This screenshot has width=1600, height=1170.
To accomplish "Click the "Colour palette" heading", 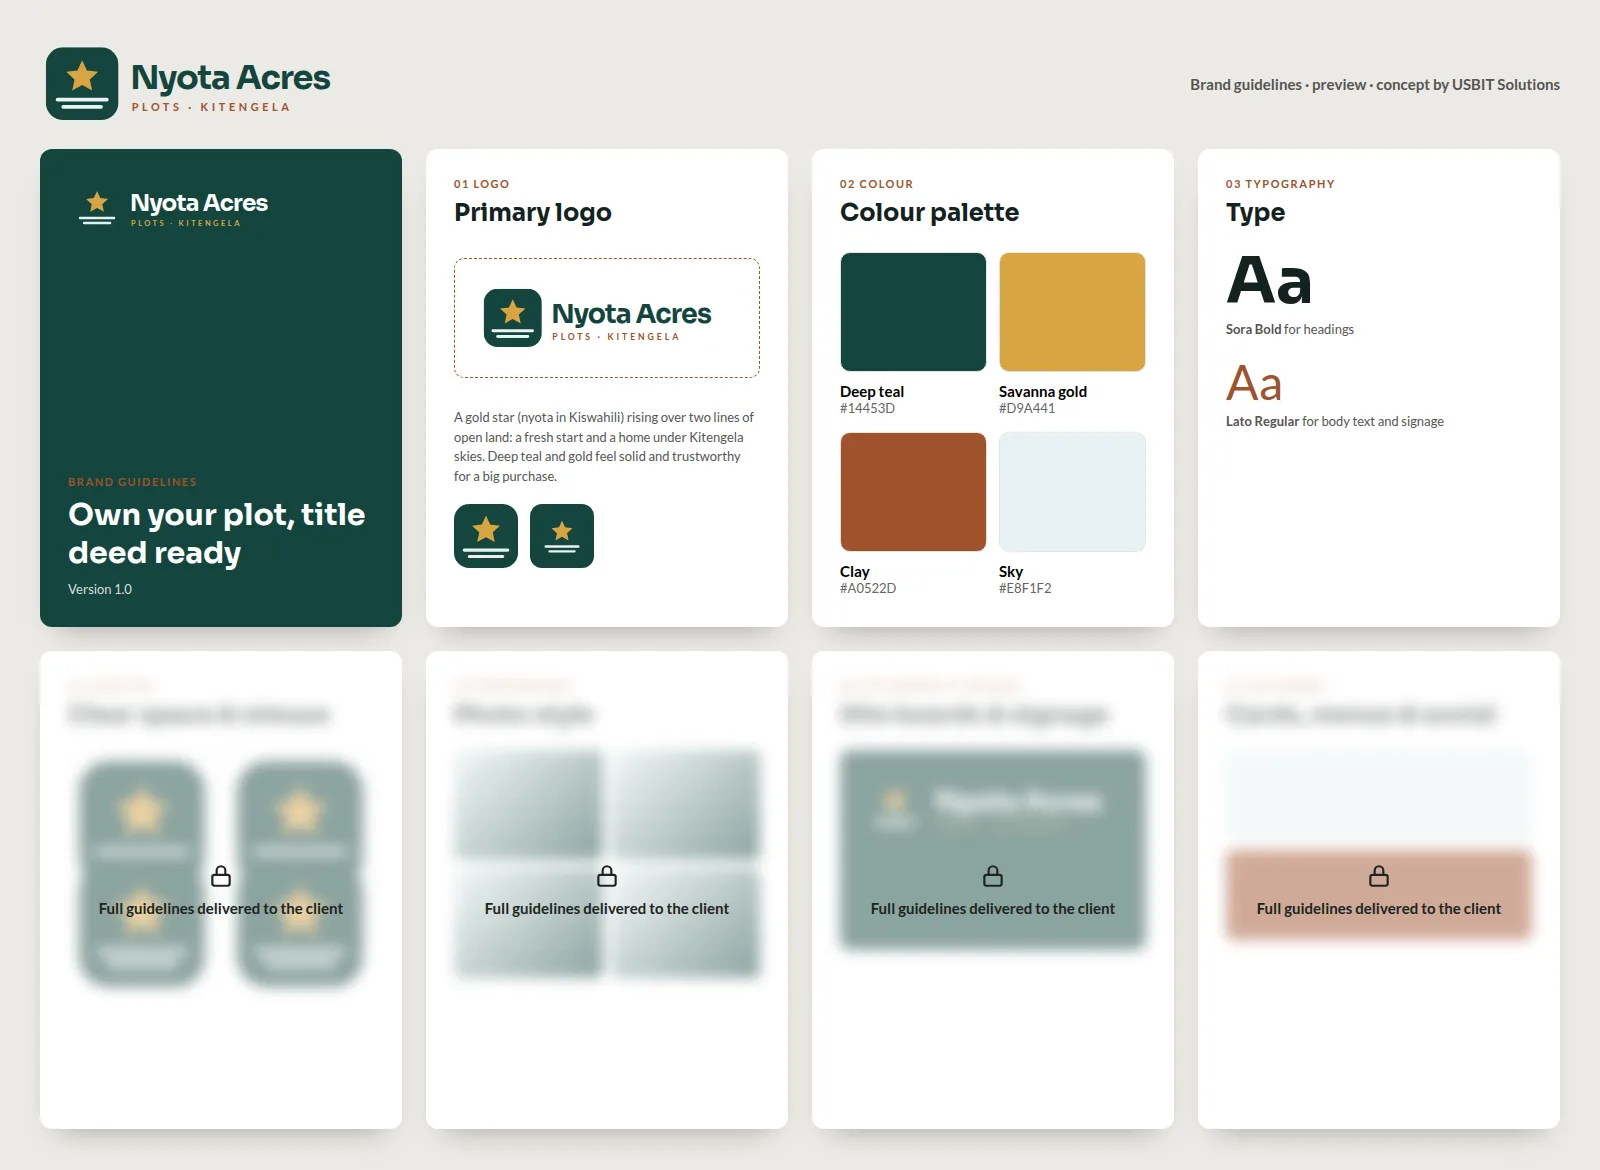I will [x=930, y=212].
